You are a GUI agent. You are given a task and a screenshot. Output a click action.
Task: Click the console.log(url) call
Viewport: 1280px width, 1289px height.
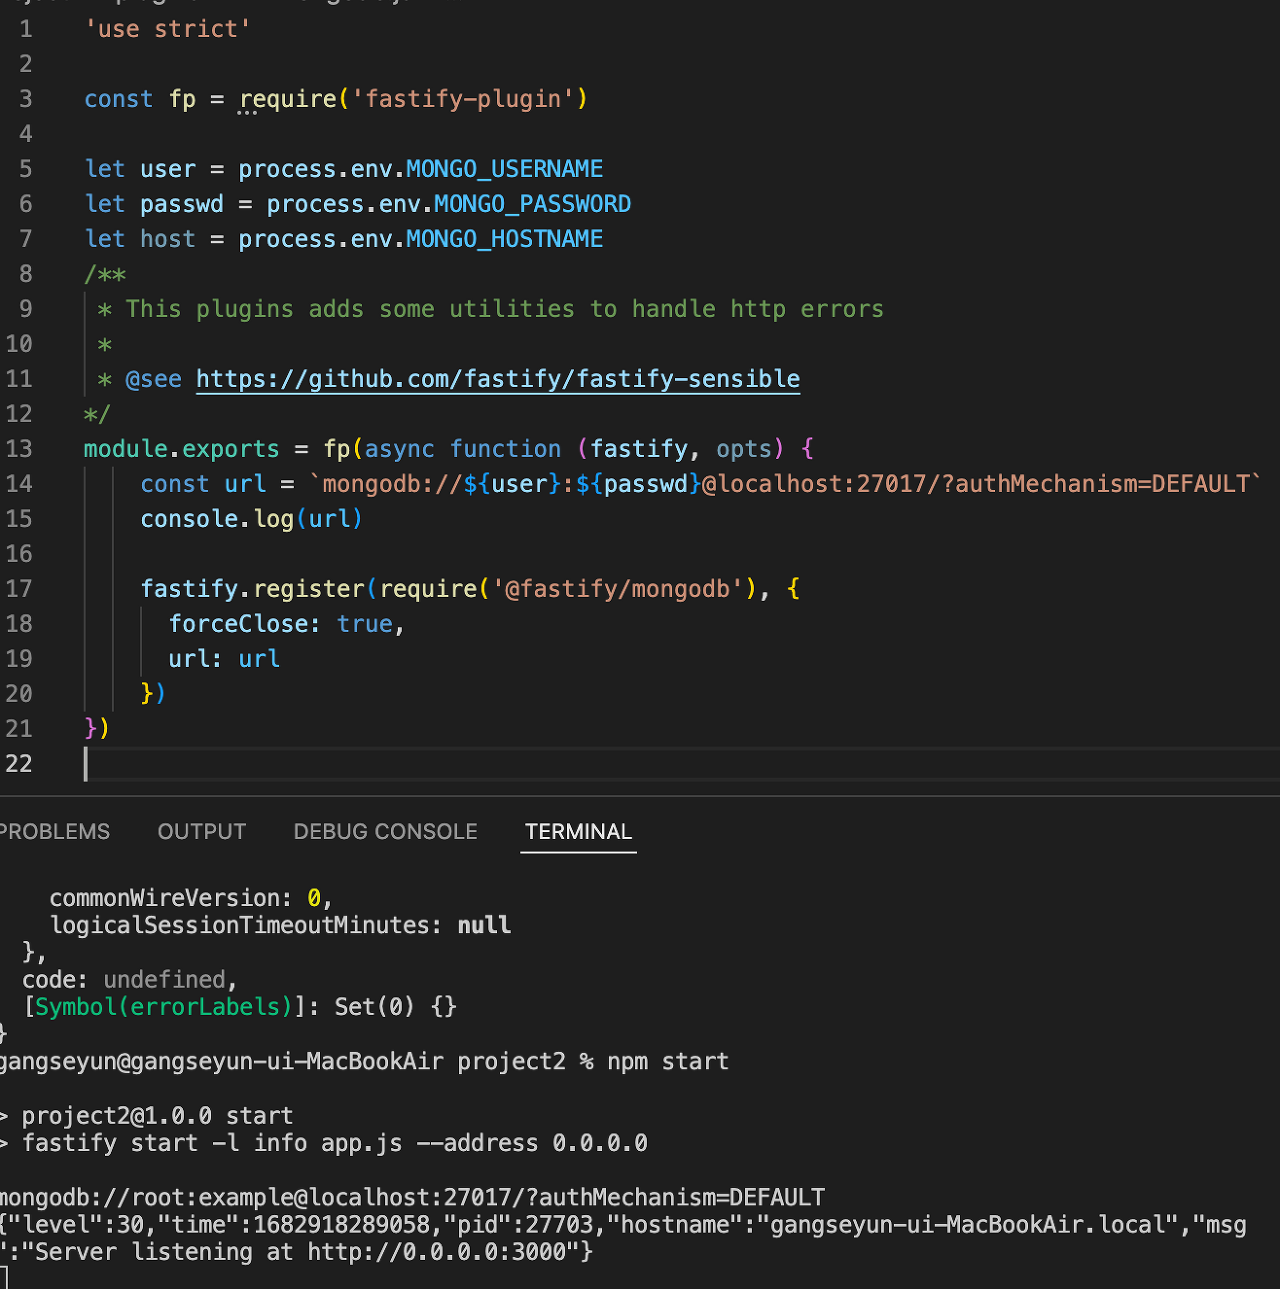251,519
